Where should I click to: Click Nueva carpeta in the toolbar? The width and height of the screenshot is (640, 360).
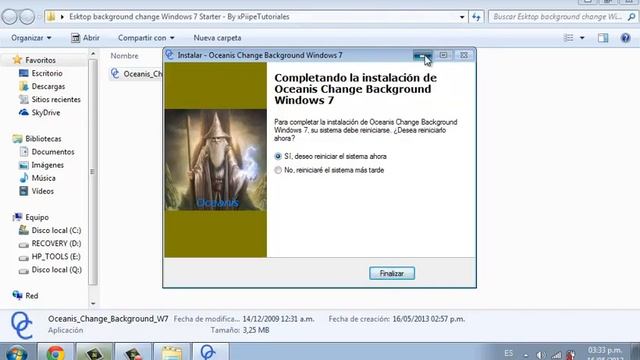(x=217, y=38)
